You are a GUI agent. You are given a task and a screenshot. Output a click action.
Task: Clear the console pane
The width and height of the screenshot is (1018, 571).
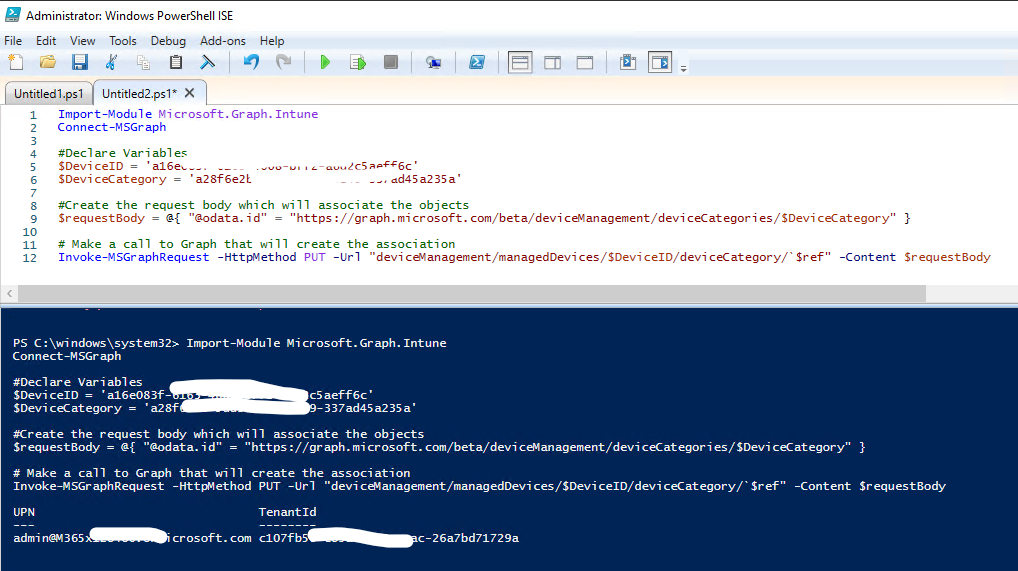(x=208, y=62)
